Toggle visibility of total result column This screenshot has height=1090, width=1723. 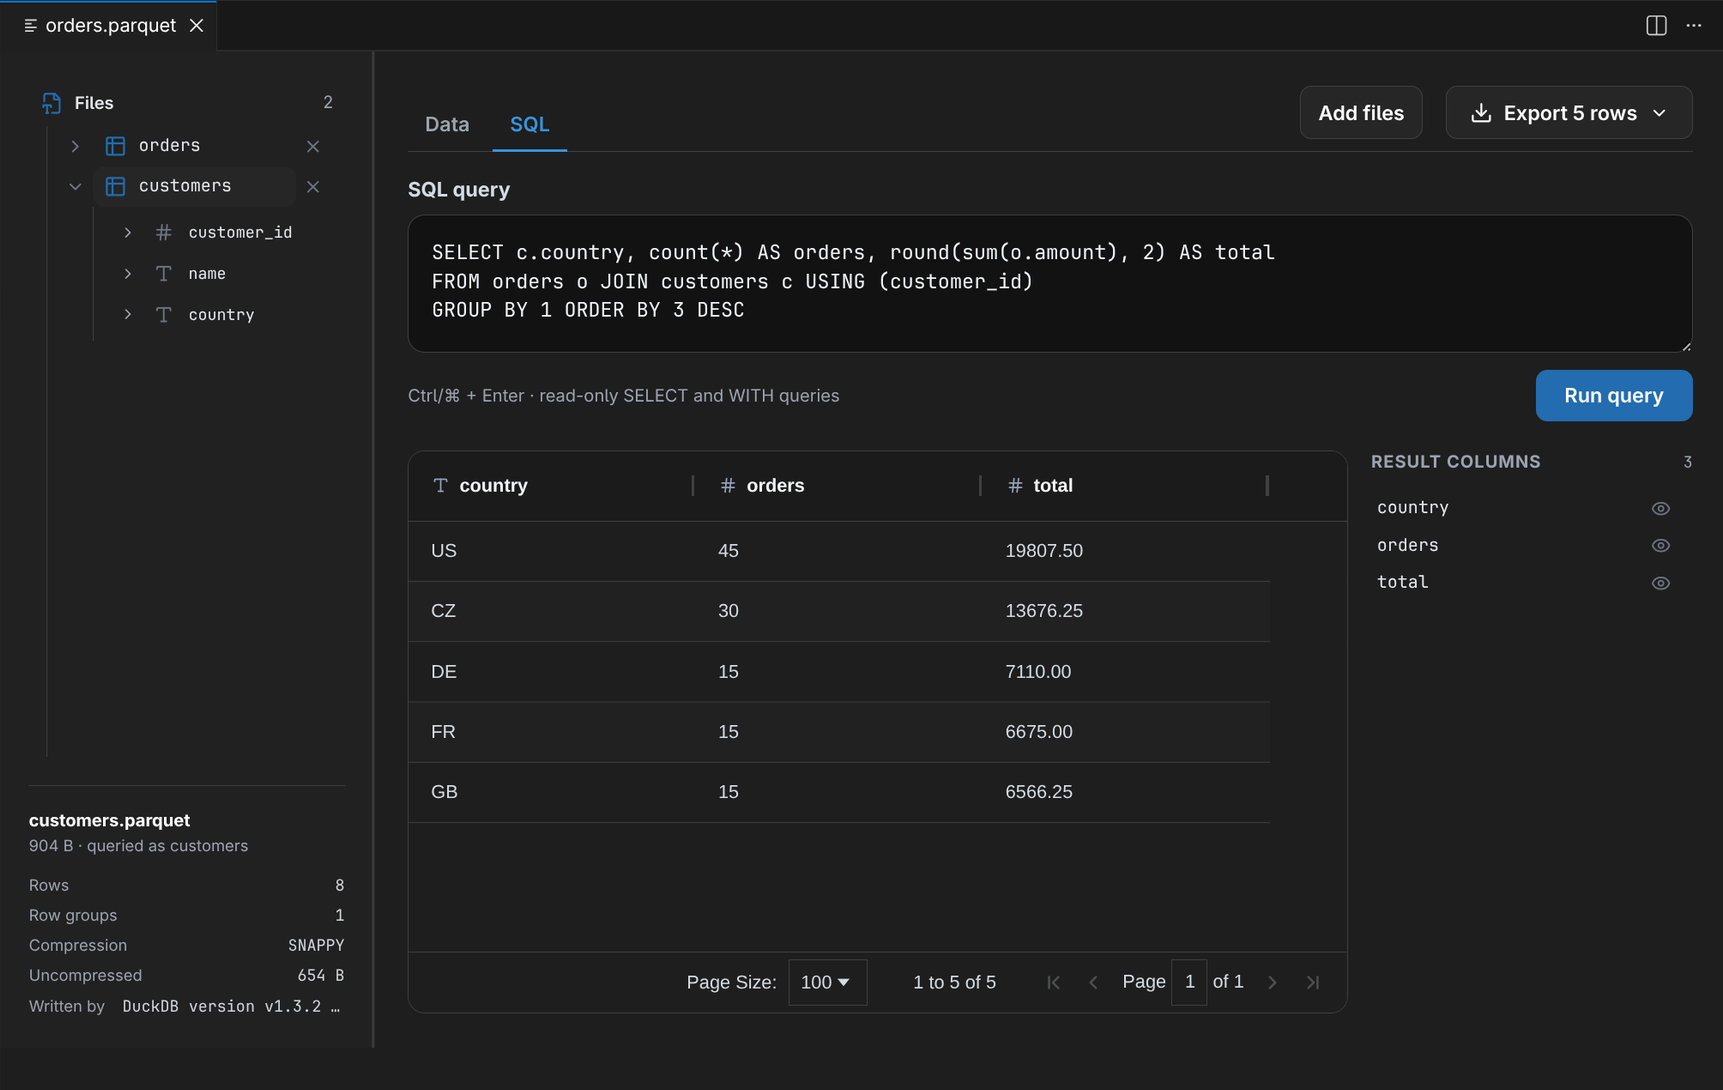1660,583
